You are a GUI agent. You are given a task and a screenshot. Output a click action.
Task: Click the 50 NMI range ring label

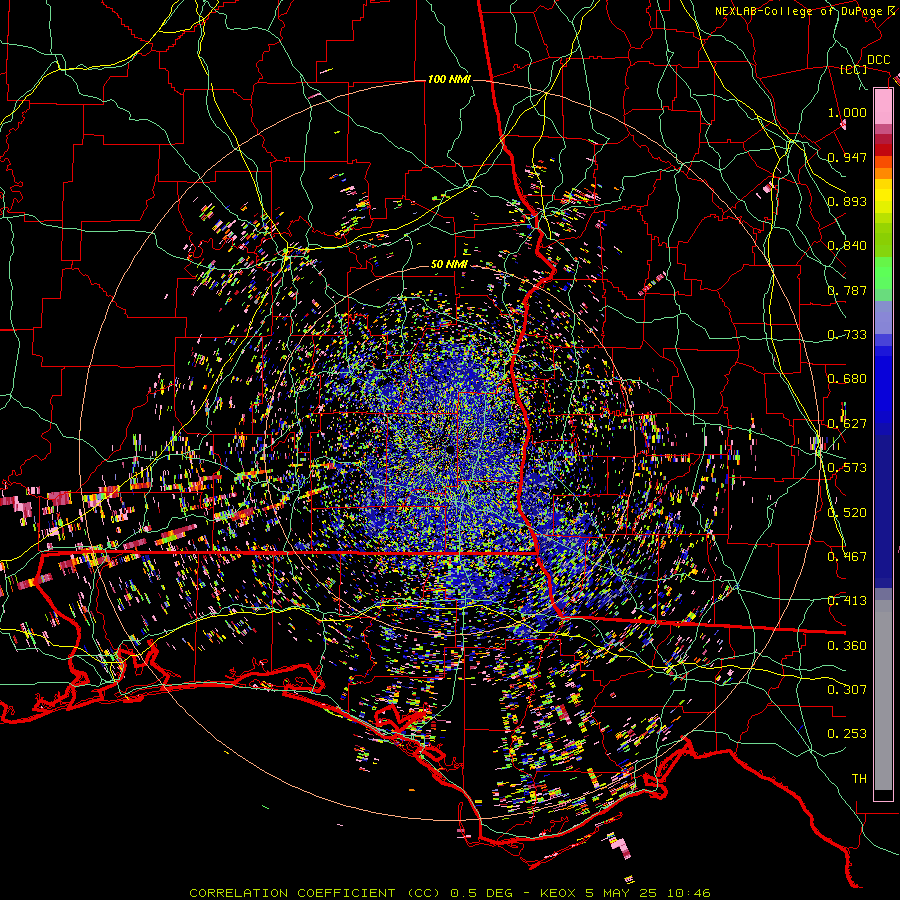pos(449,264)
